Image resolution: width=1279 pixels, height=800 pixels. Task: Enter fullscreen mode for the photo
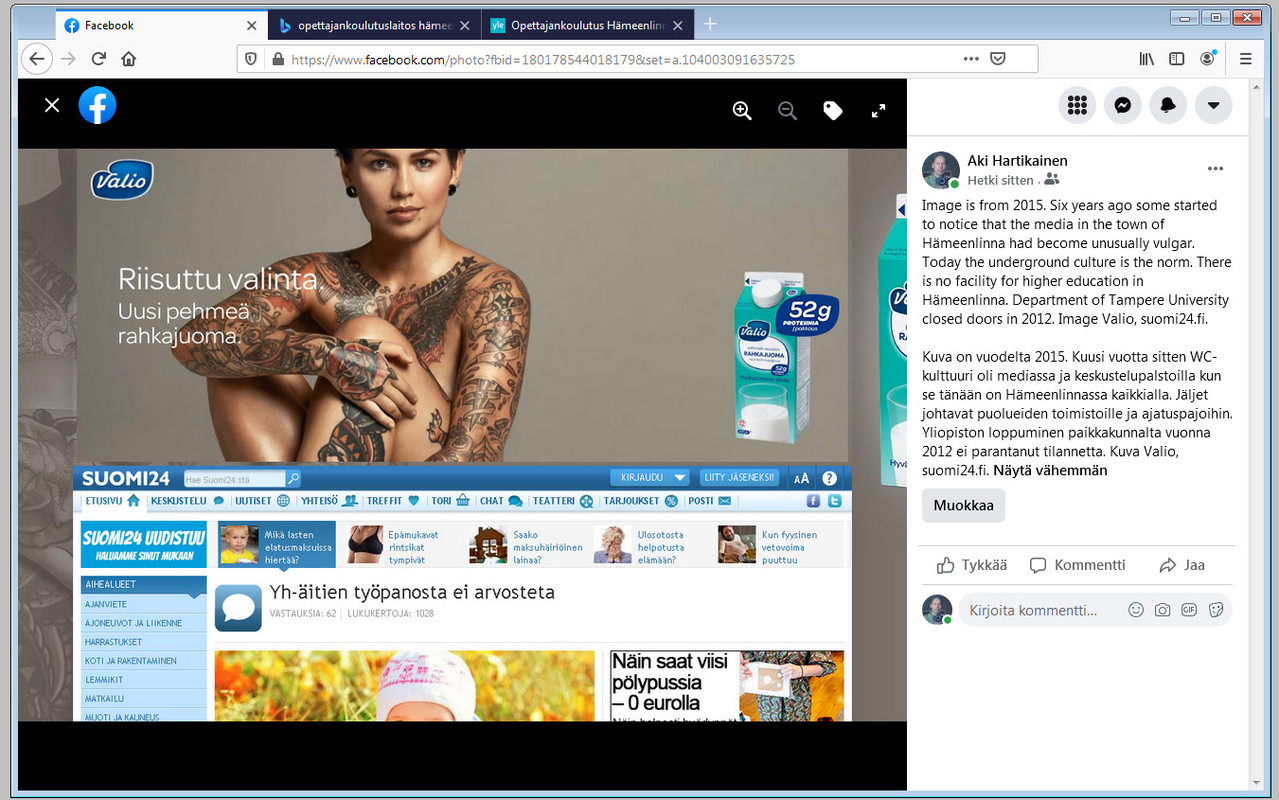coord(879,111)
